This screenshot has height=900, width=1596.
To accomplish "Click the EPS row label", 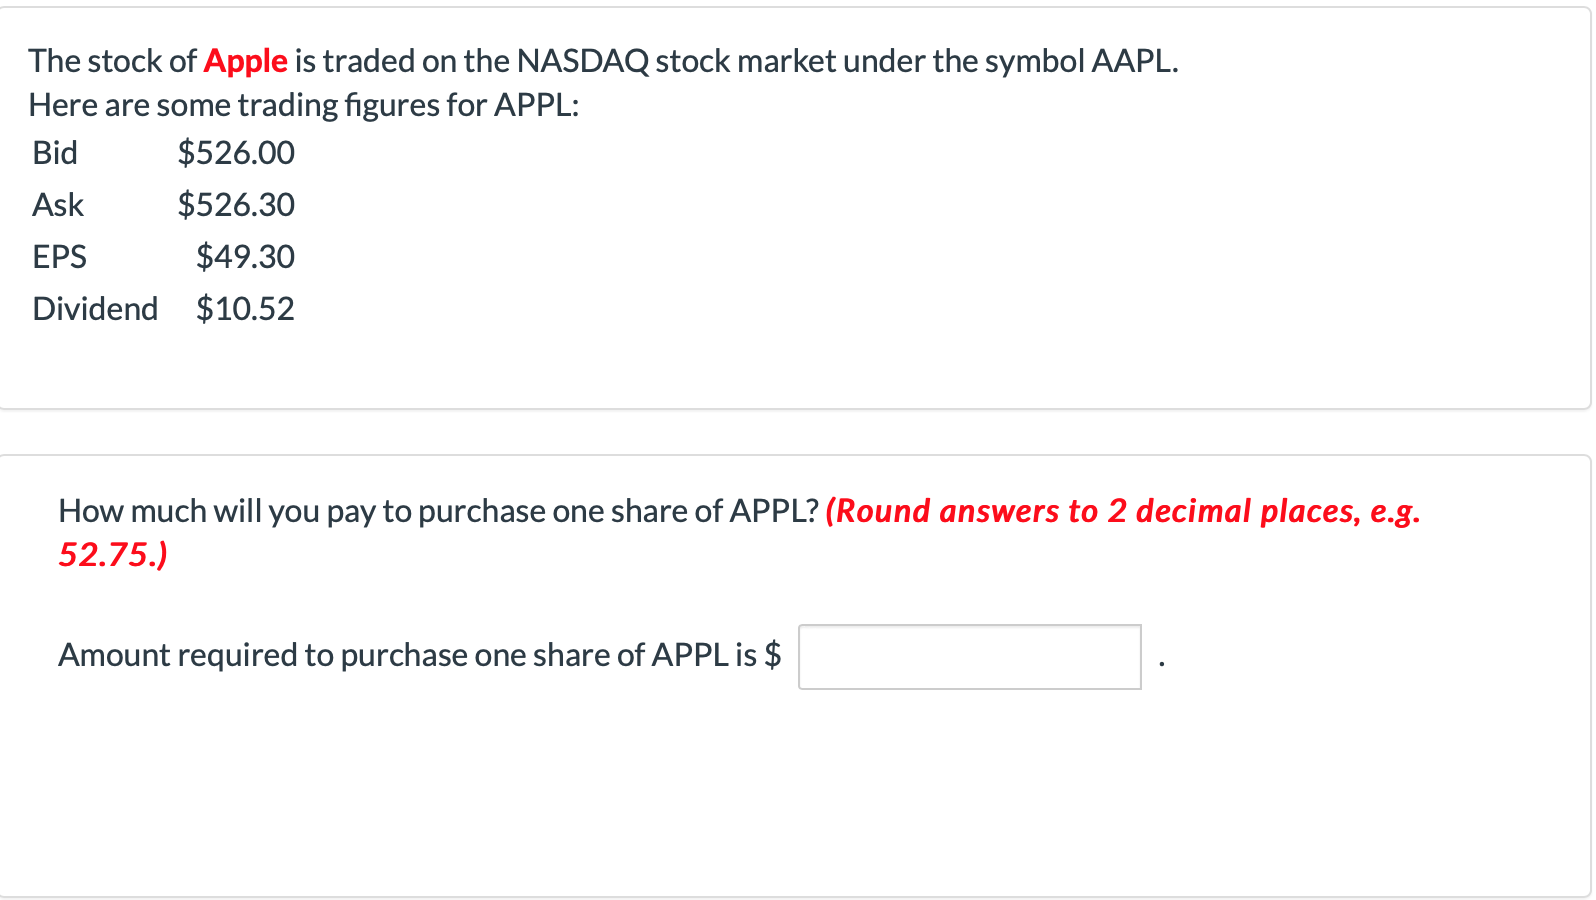I will (60, 257).
